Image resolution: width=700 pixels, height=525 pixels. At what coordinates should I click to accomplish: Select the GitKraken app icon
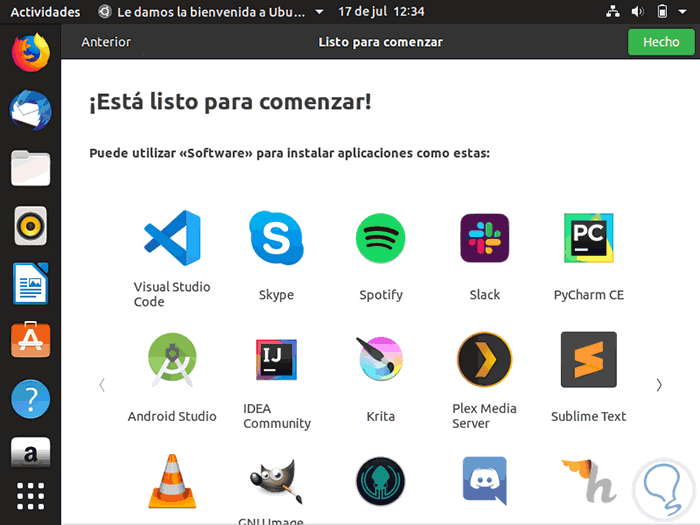pyautogui.click(x=381, y=481)
